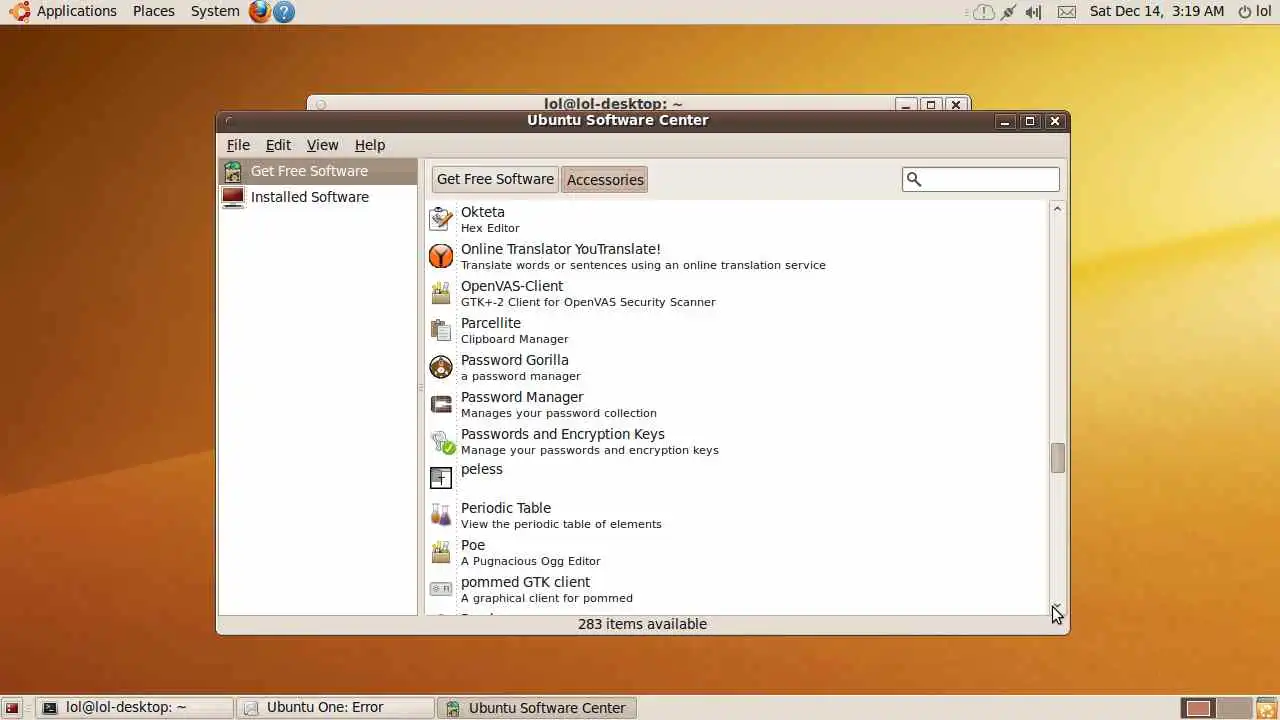Click the Okteta hex editor icon
This screenshot has height=720, width=1280.
coord(441,219)
